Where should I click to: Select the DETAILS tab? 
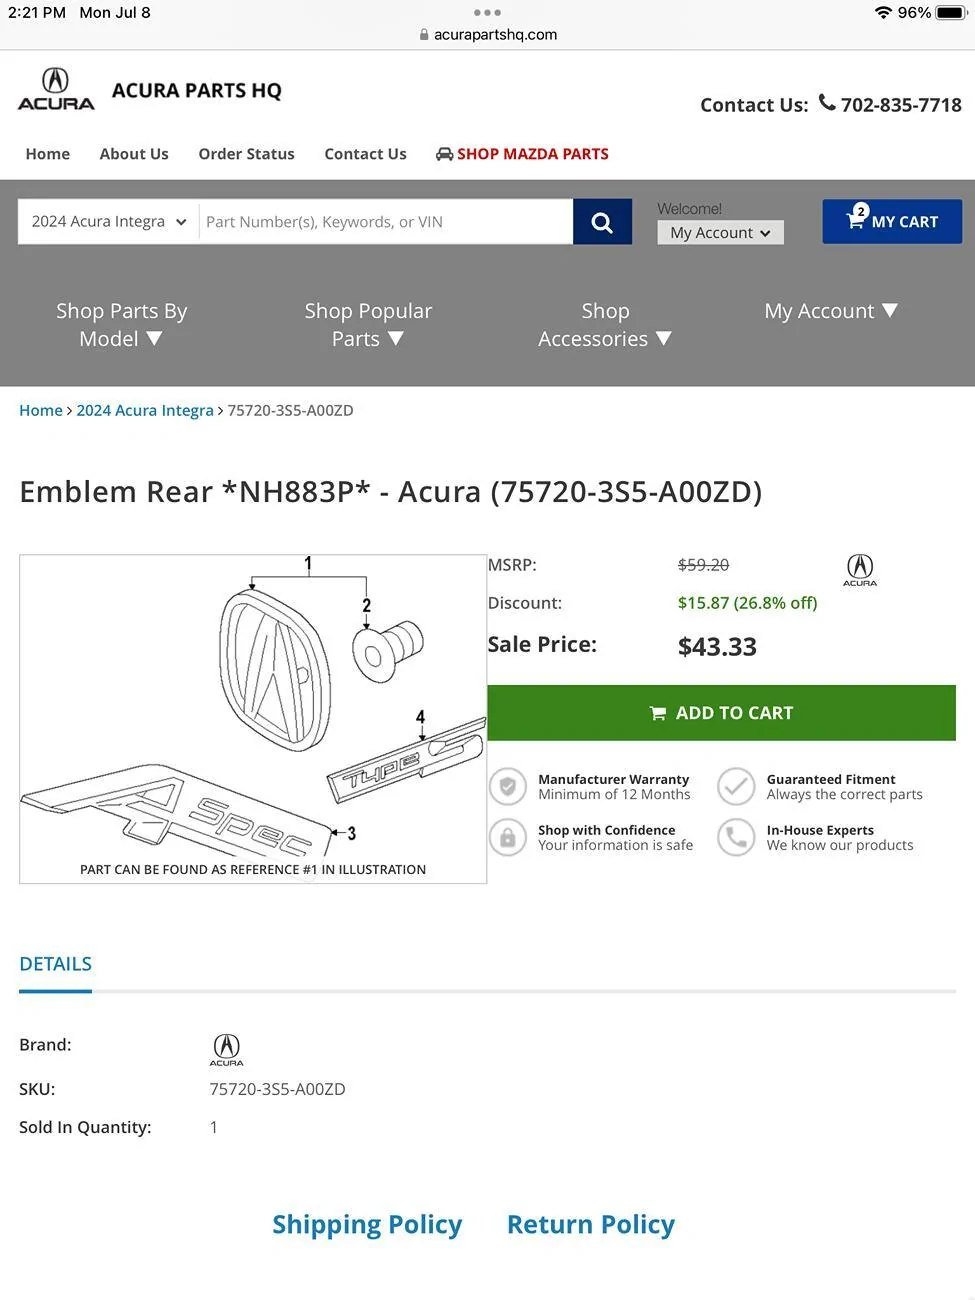[56, 964]
